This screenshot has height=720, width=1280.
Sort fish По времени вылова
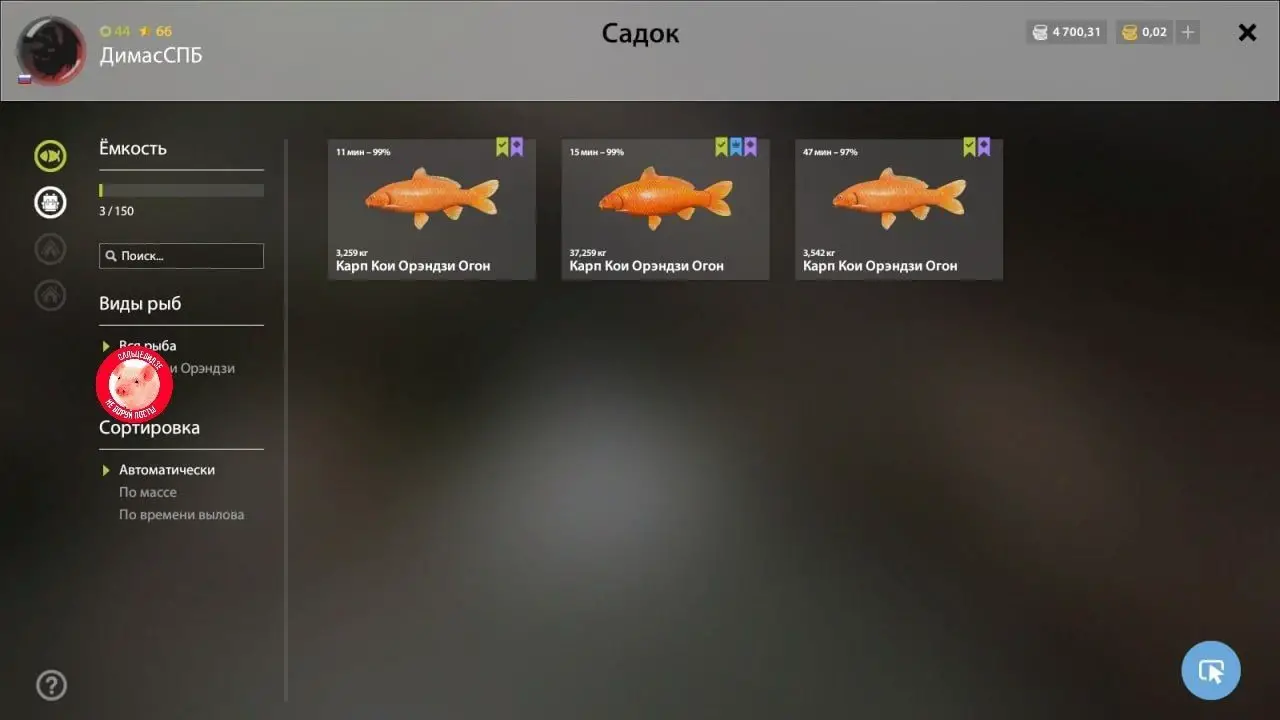(182, 515)
